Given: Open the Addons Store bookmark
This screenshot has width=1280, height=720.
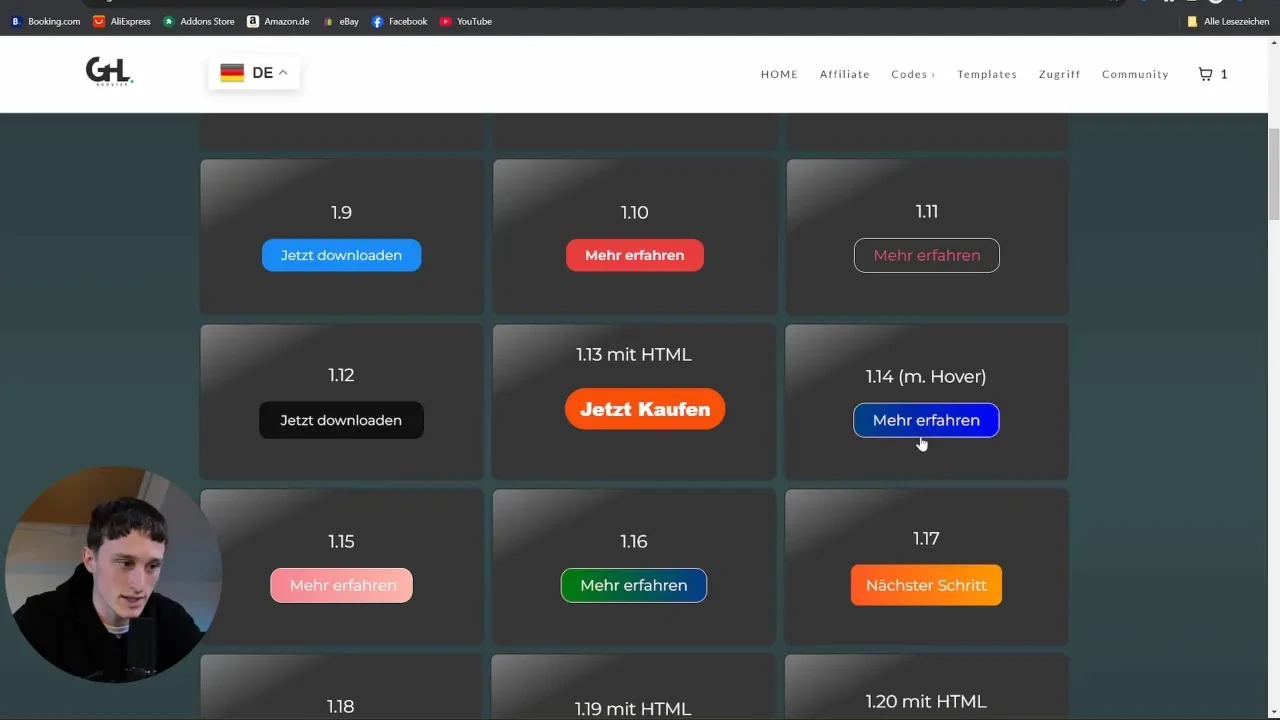Looking at the screenshot, I should click(198, 21).
